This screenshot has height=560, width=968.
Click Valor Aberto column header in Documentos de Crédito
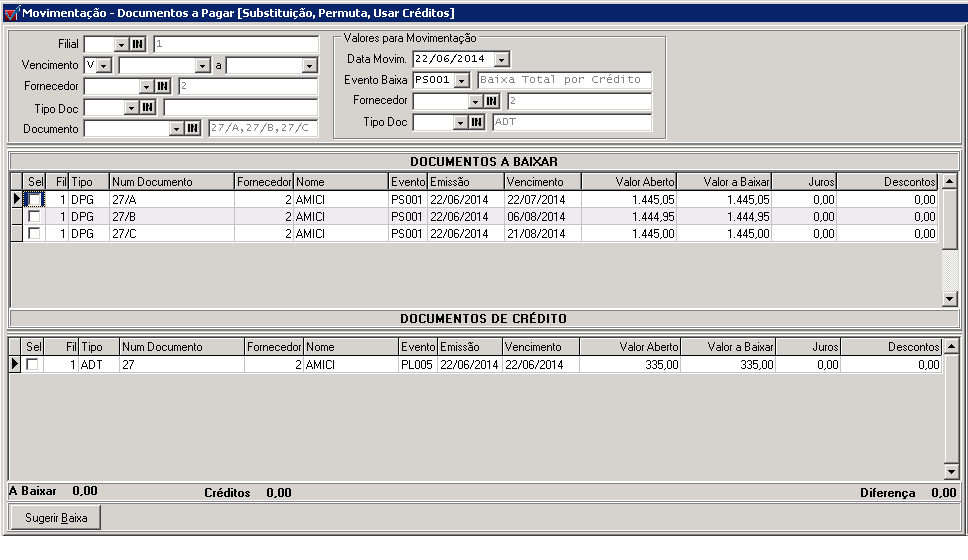[630, 347]
